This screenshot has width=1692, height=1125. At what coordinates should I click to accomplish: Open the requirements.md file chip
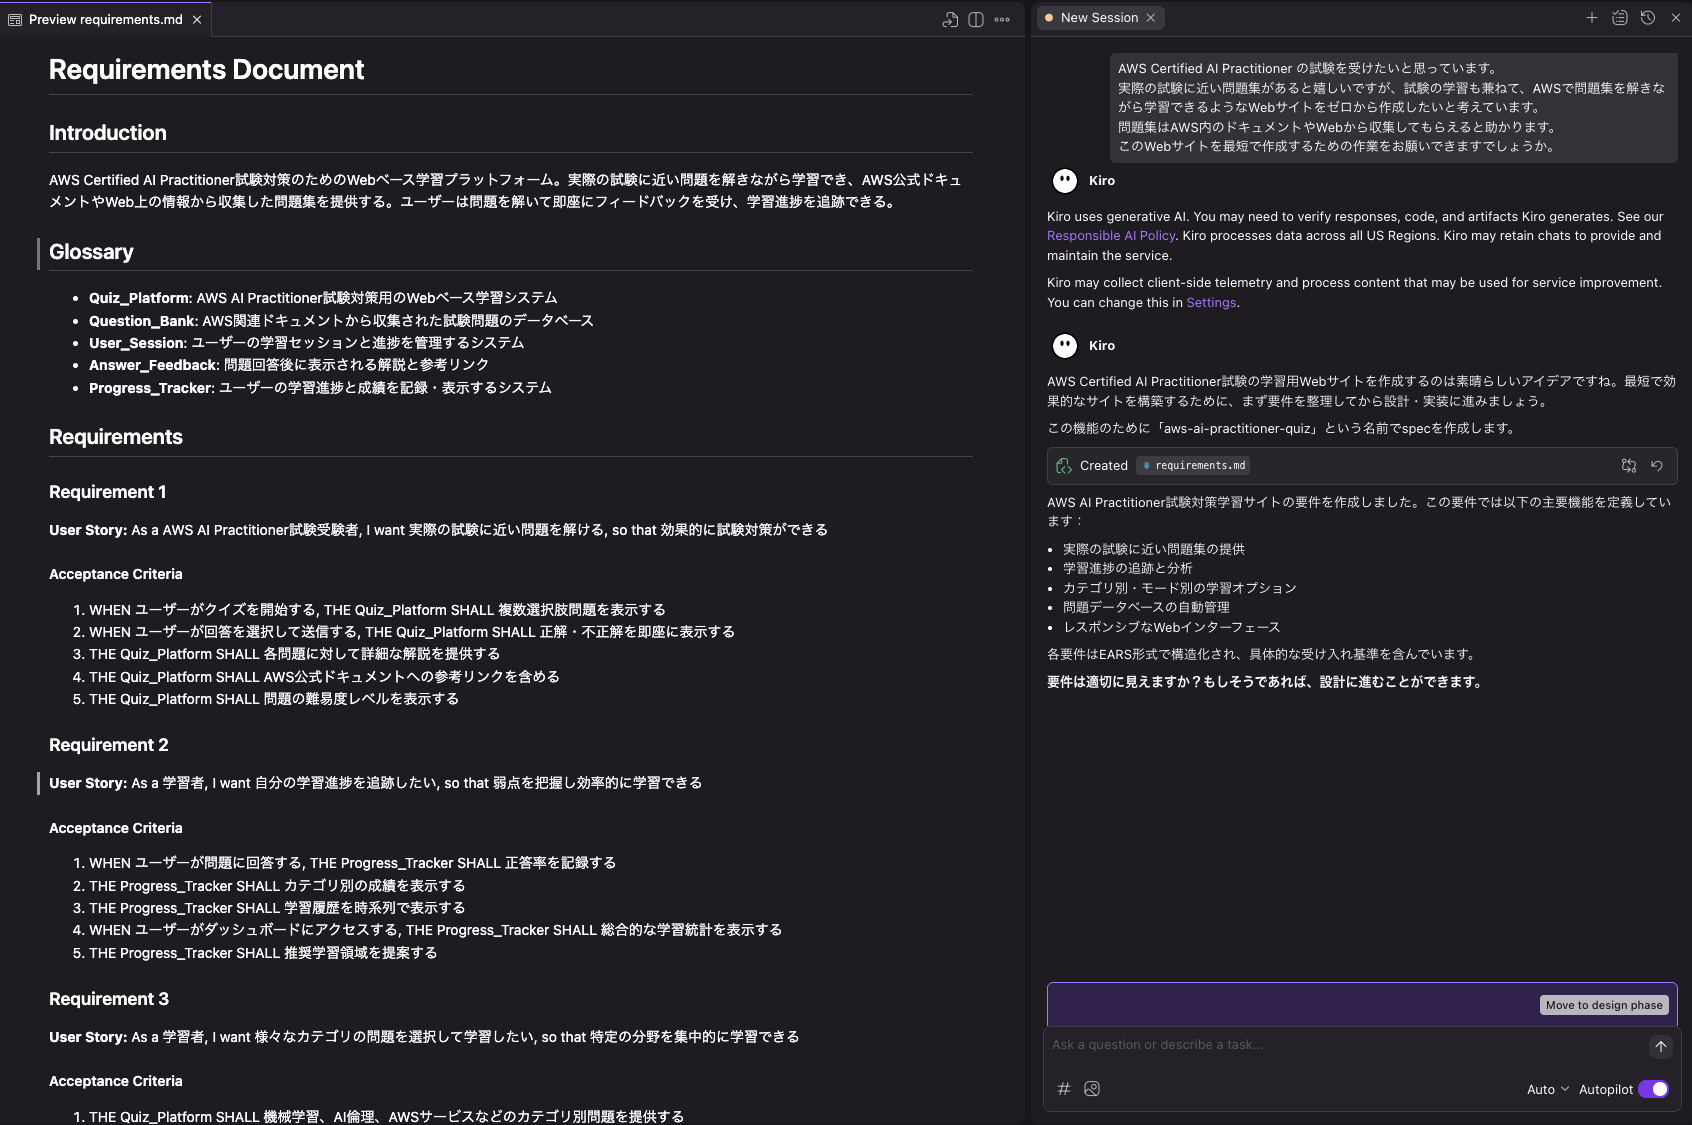1194,466
